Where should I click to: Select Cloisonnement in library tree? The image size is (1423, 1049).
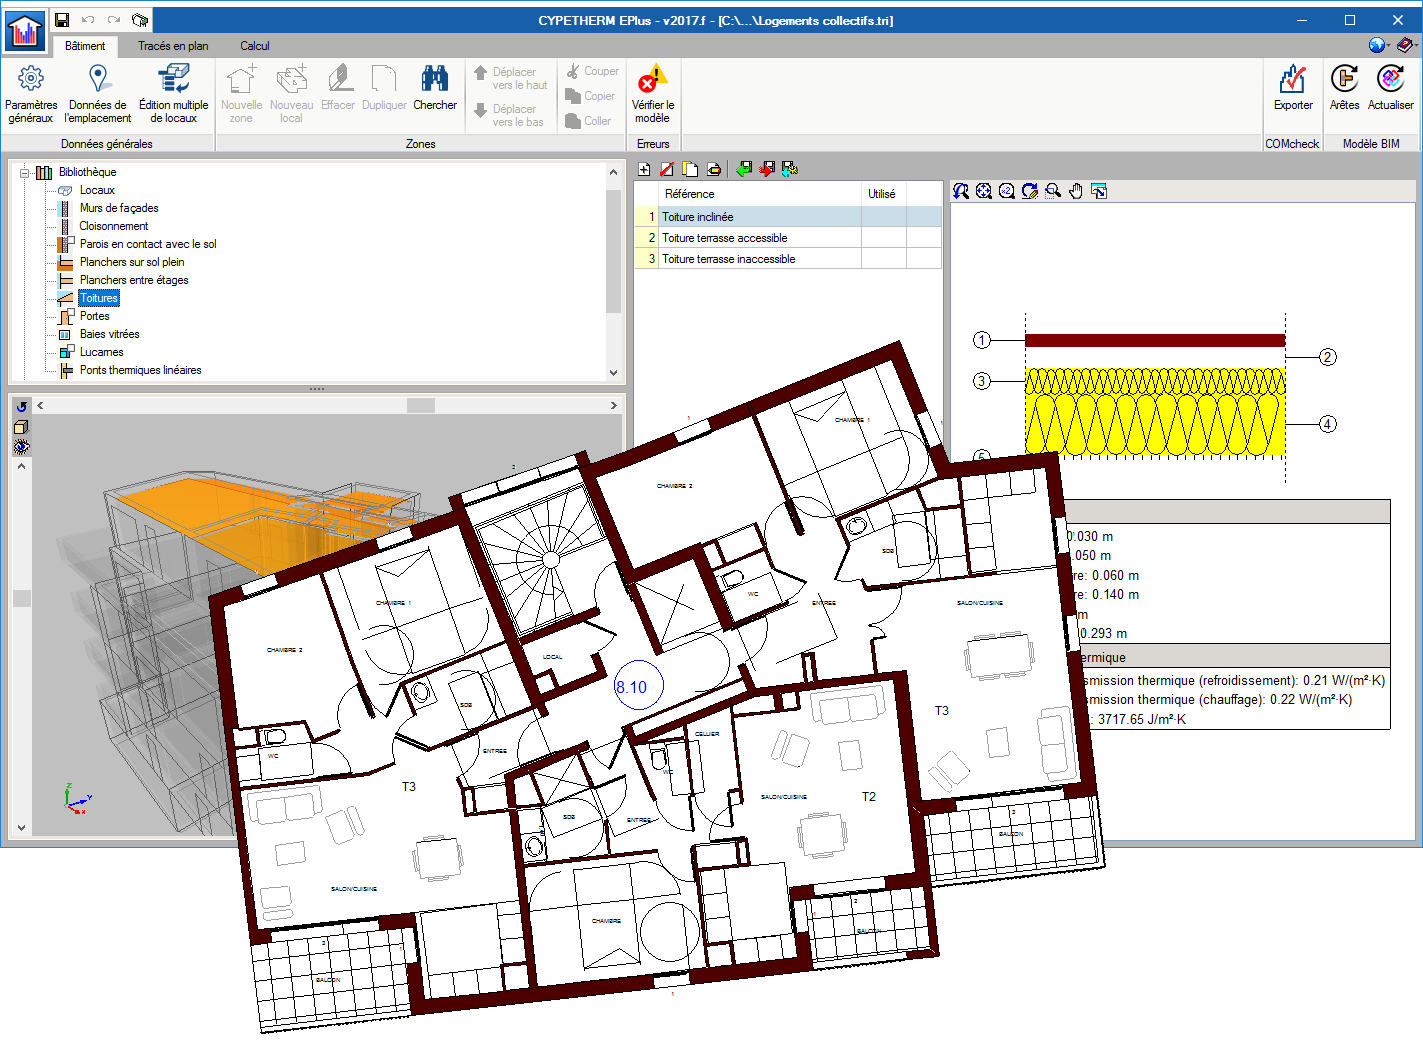114,226
